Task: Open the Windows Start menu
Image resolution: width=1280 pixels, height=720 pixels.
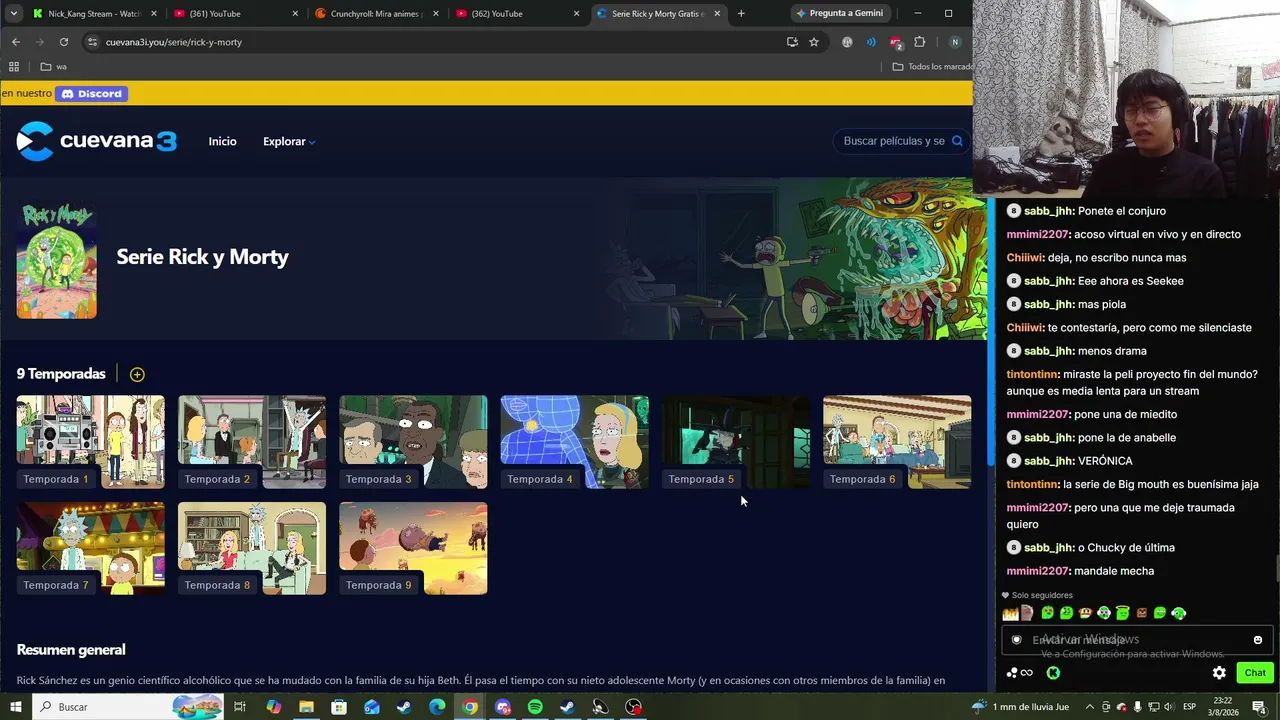Action: (16, 707)
